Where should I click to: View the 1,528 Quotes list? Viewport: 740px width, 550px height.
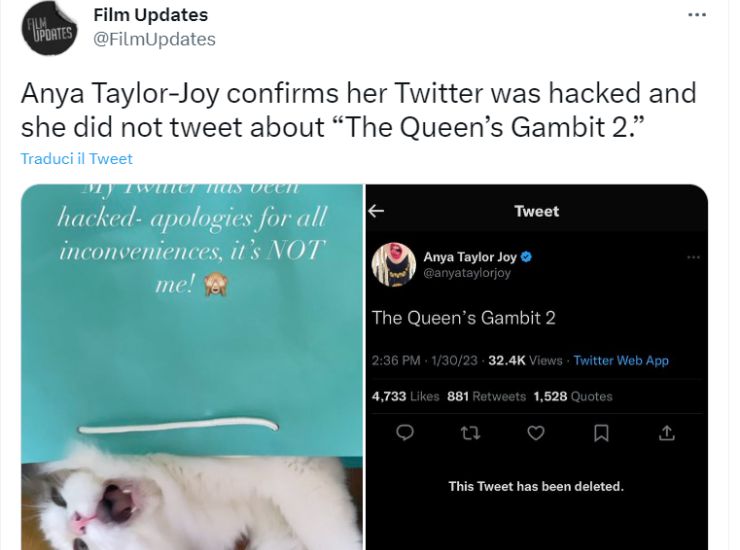click(572, 396)
